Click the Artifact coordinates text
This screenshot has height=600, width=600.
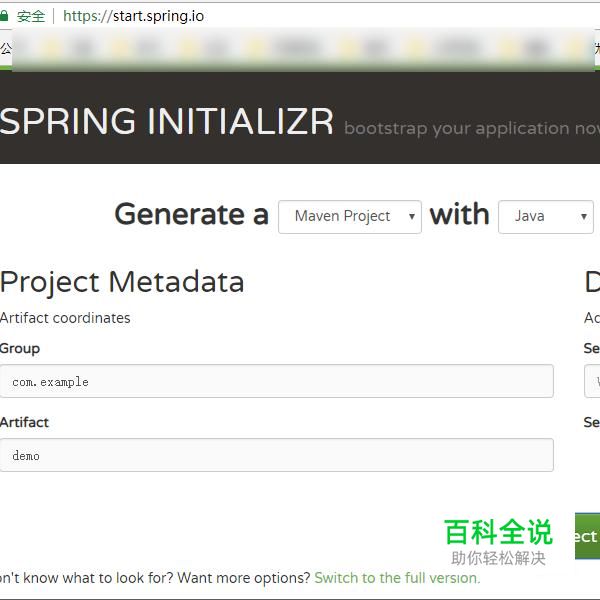65,318
